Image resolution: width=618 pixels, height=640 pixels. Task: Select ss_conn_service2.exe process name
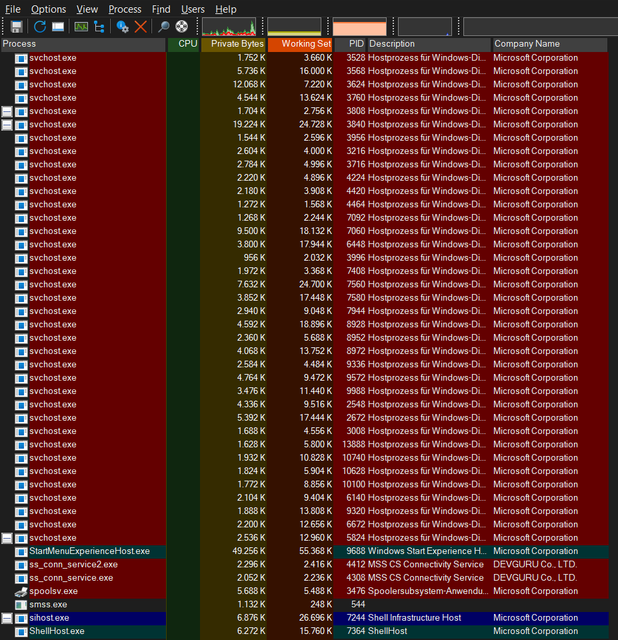pos(73,565)
